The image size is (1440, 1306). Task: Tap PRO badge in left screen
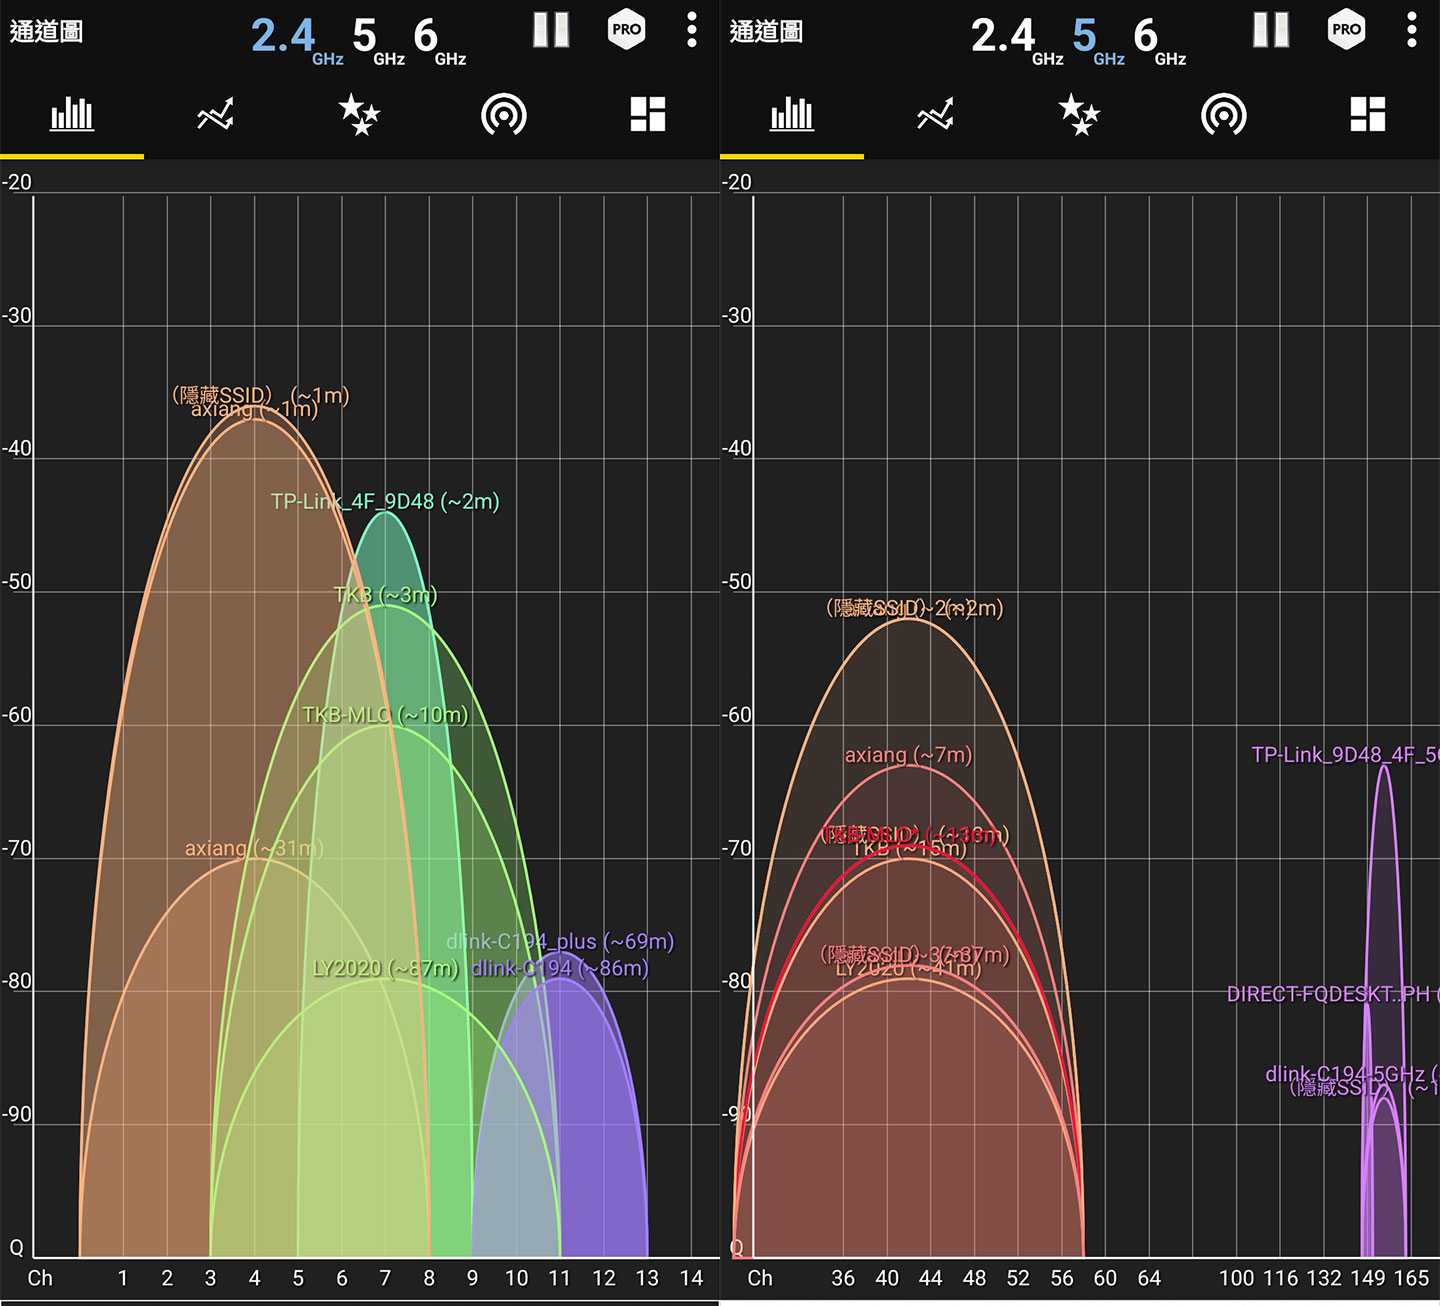tap(627, 30)
